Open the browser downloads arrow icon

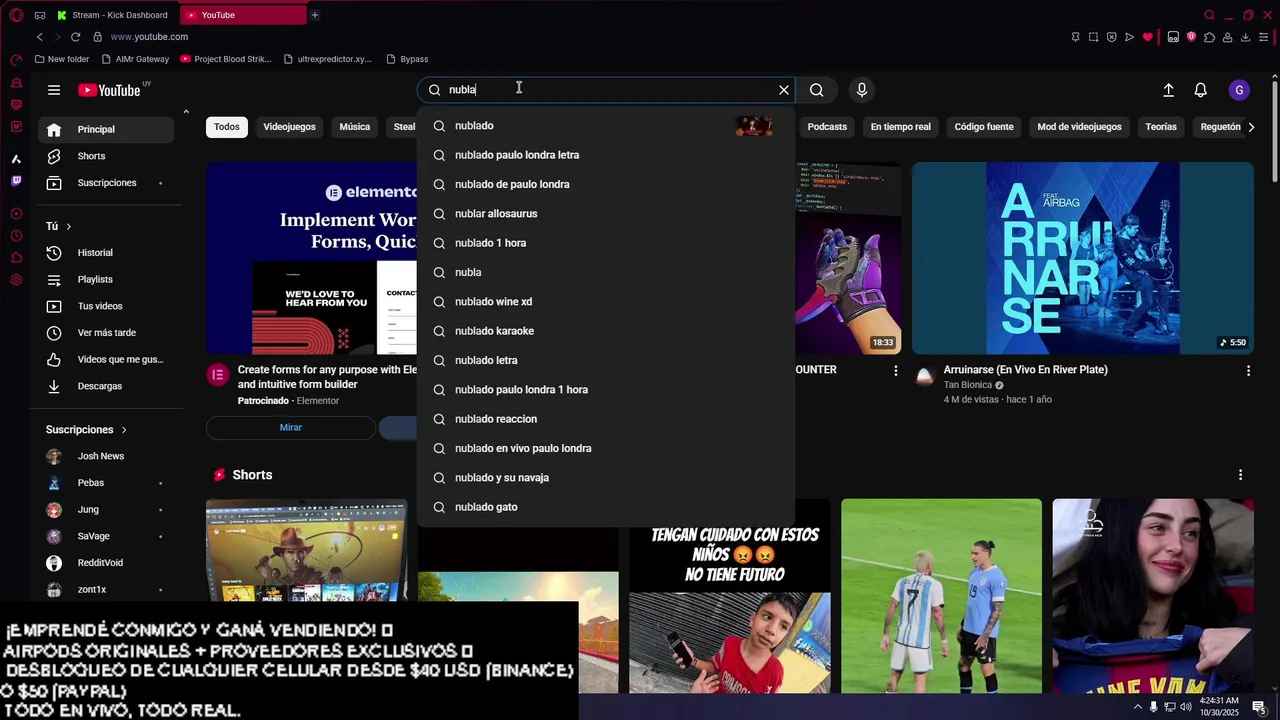pos(1245,37)
